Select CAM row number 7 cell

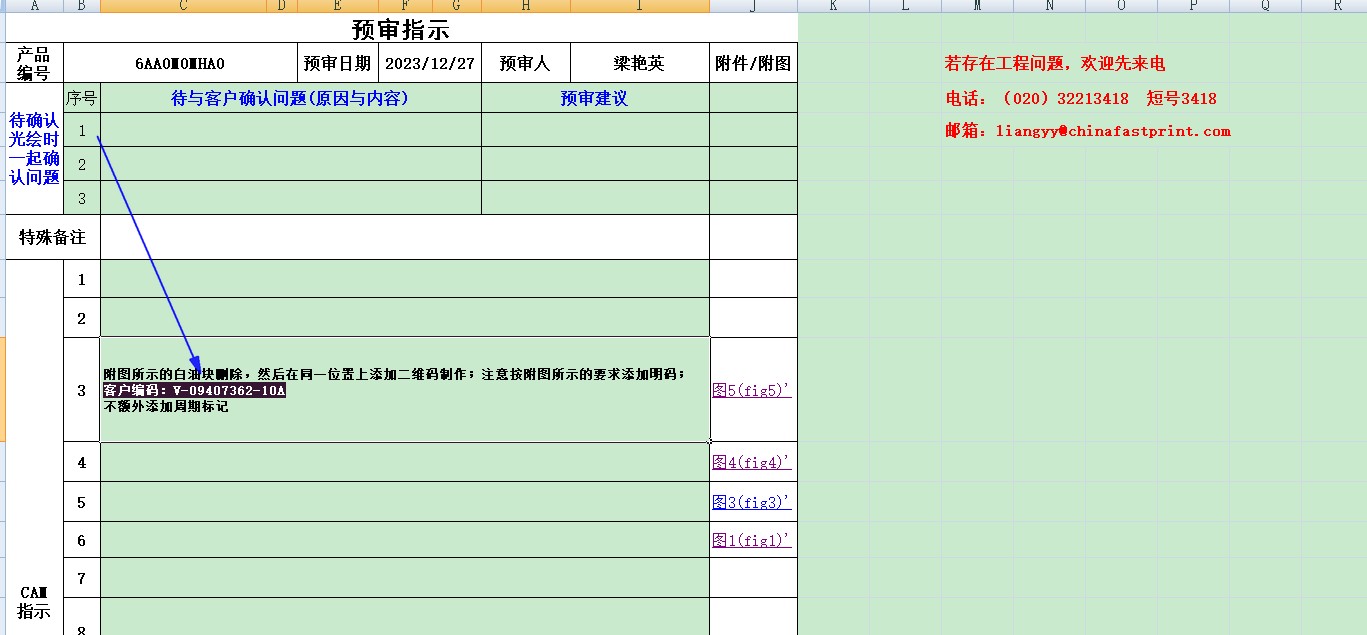pos(82,578)
